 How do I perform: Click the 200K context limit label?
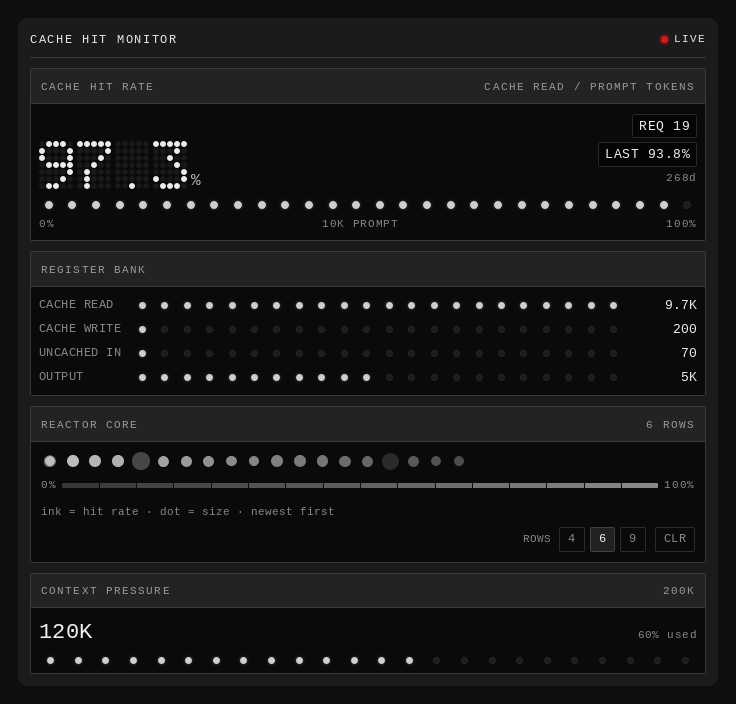click(x=678, y=590)
